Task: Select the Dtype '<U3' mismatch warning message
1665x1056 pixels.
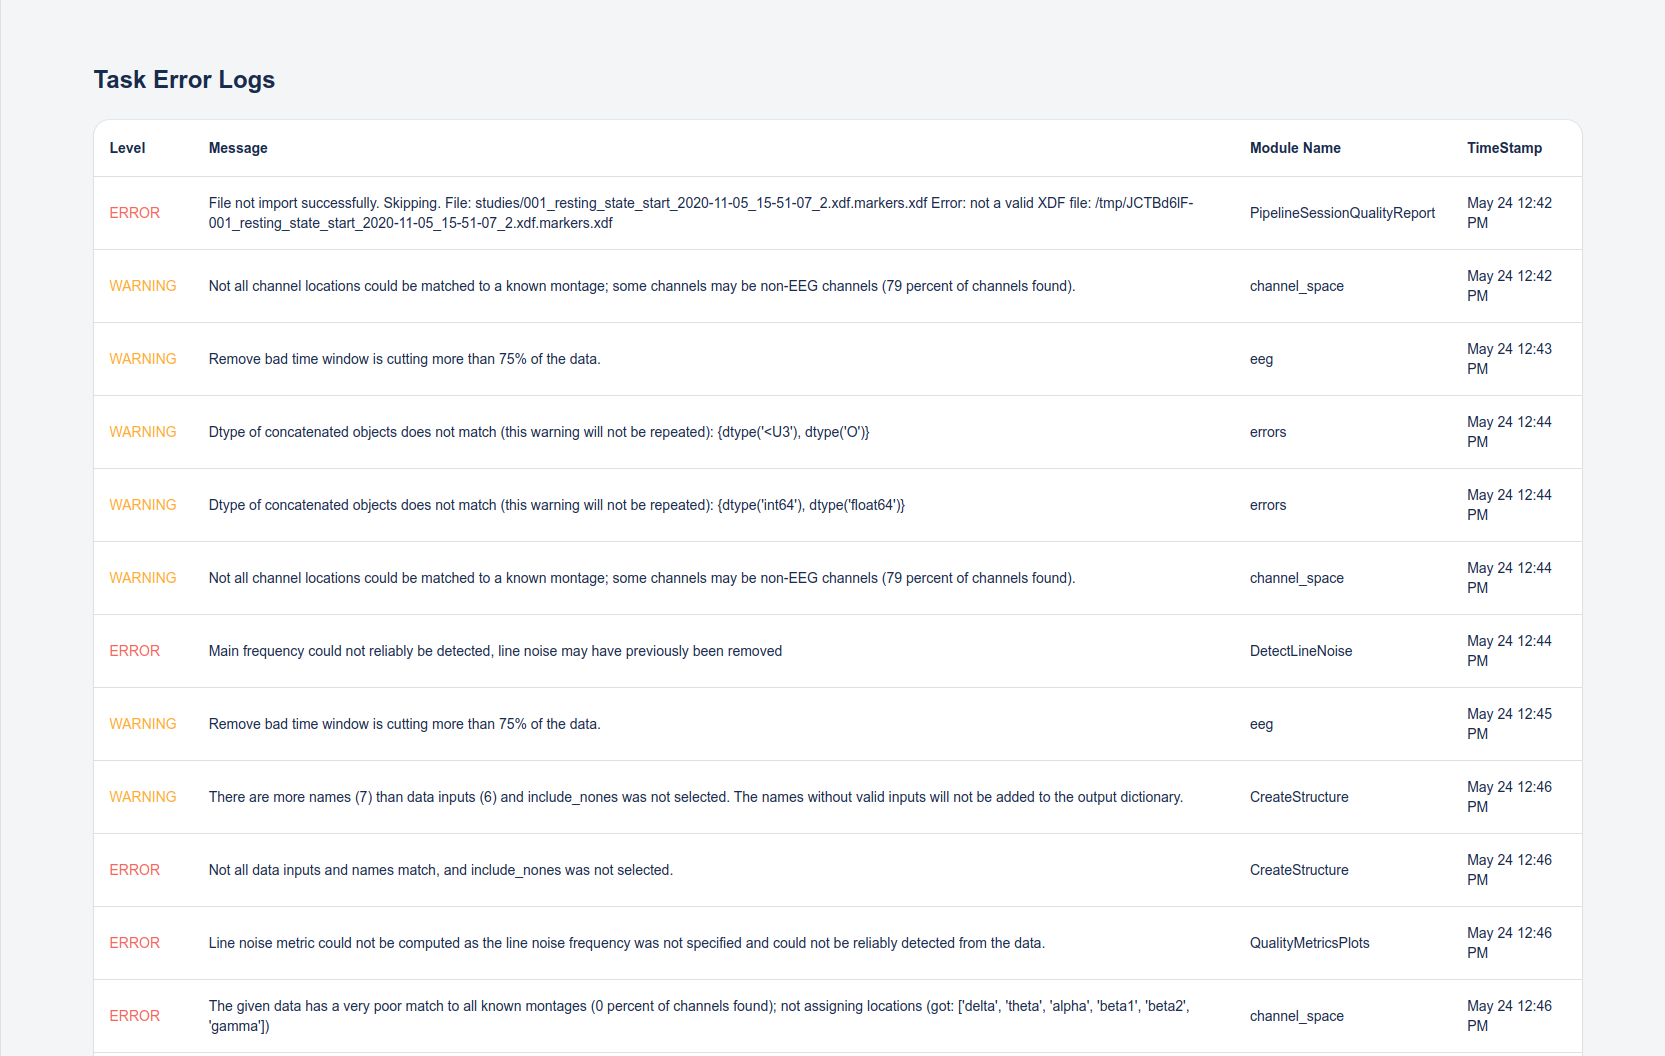Action: [x=539, y=432]
